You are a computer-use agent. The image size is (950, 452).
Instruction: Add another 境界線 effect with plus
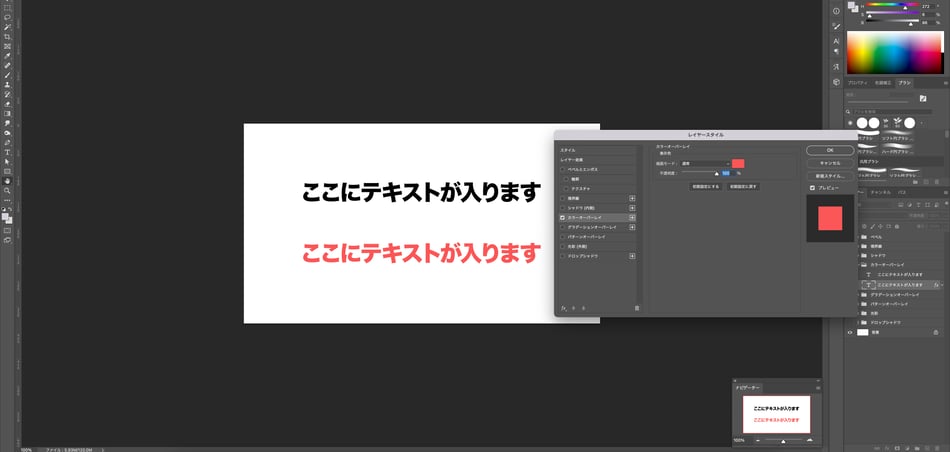pyautogui.click(x=633, y=198)
